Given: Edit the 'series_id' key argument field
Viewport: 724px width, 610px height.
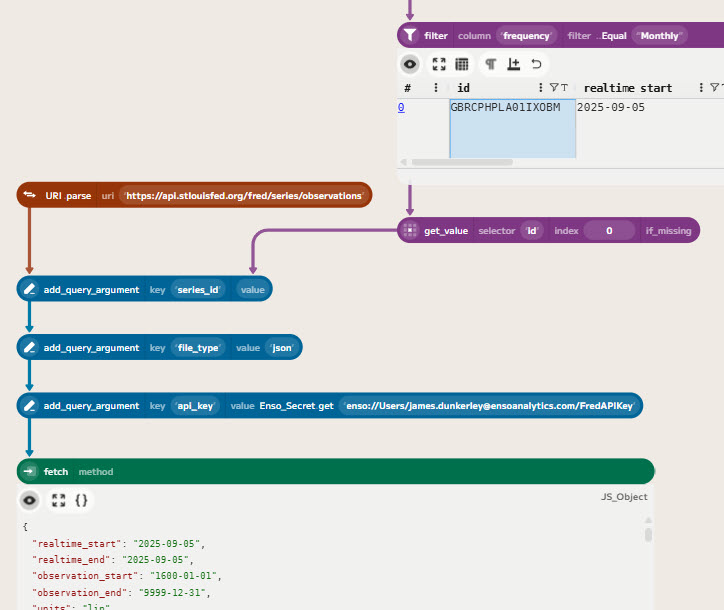Looking at the screenshot, I should pyautogui.click(x=198, y=290).
